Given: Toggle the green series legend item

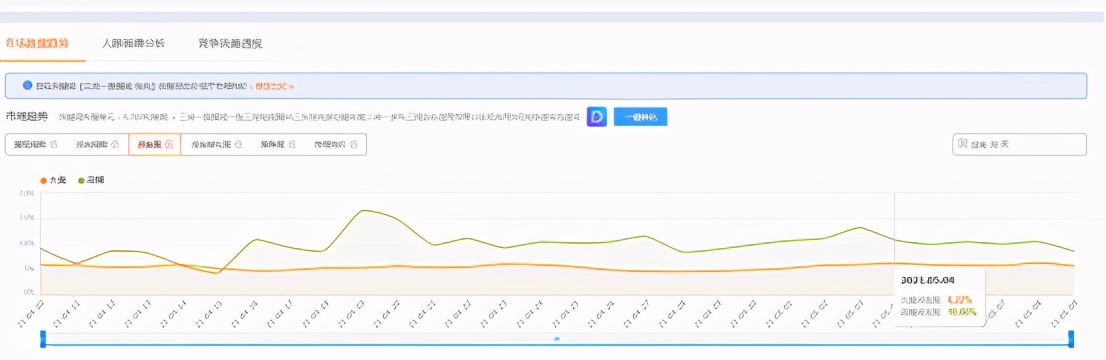Looking at the screenshot, I should [92, 181].
